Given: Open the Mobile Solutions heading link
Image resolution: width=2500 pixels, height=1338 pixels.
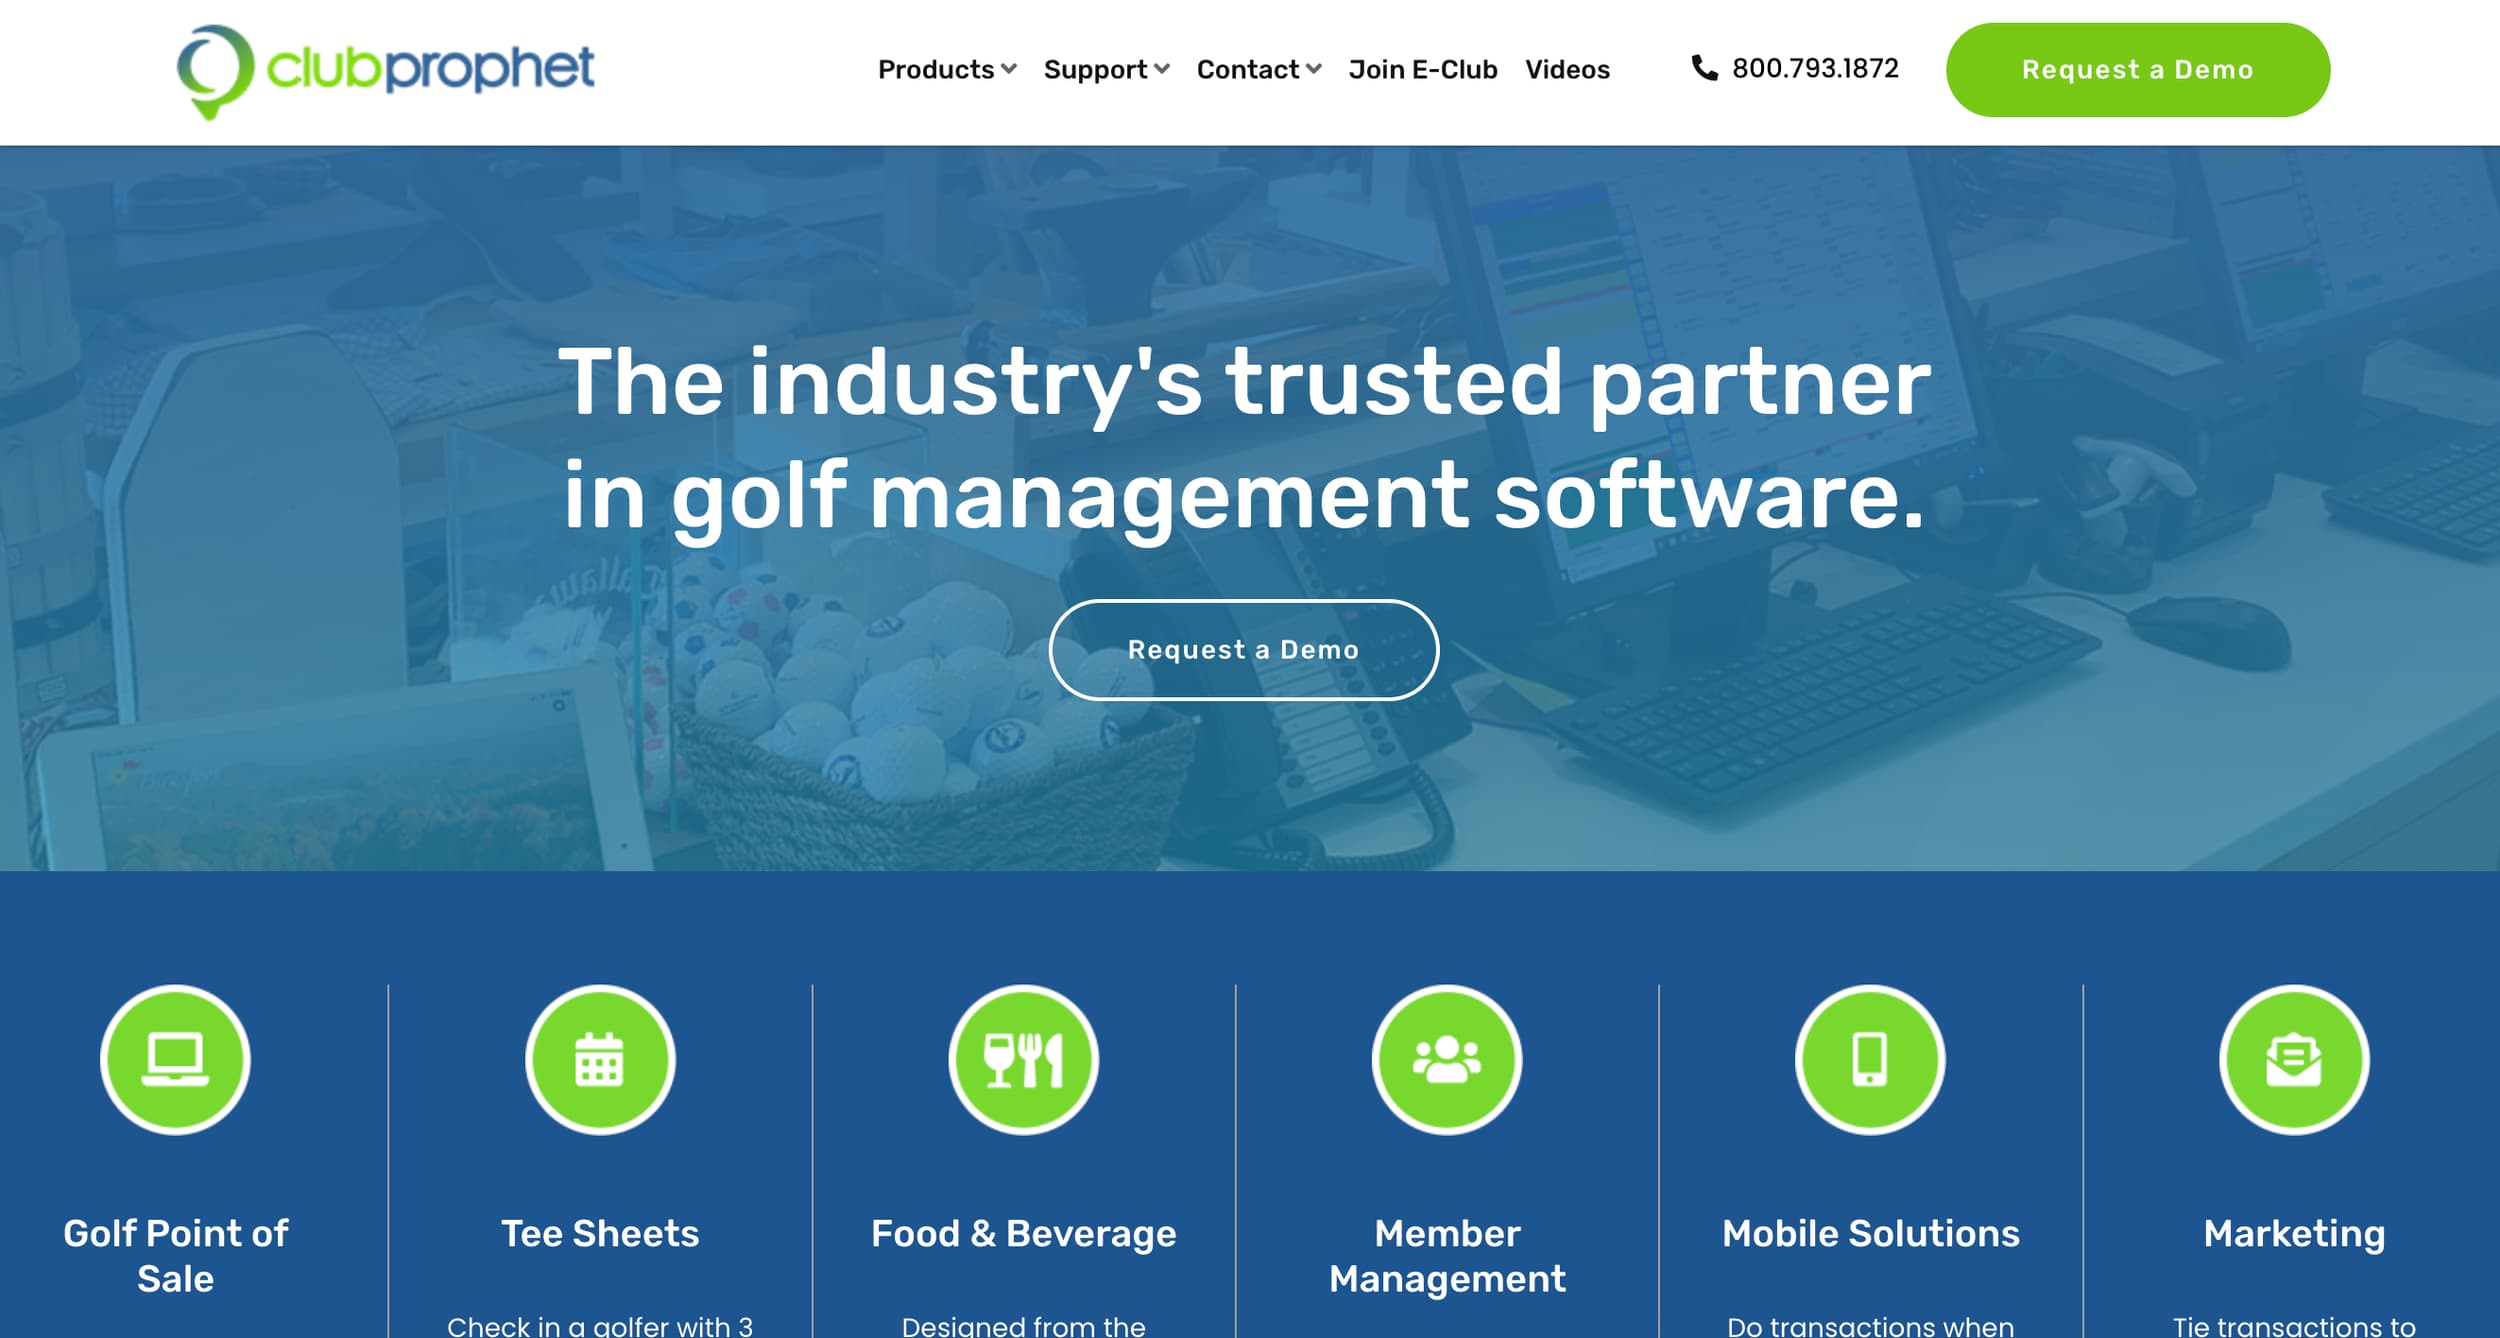Looking at the screenshot, I should pos(1870,1233).
